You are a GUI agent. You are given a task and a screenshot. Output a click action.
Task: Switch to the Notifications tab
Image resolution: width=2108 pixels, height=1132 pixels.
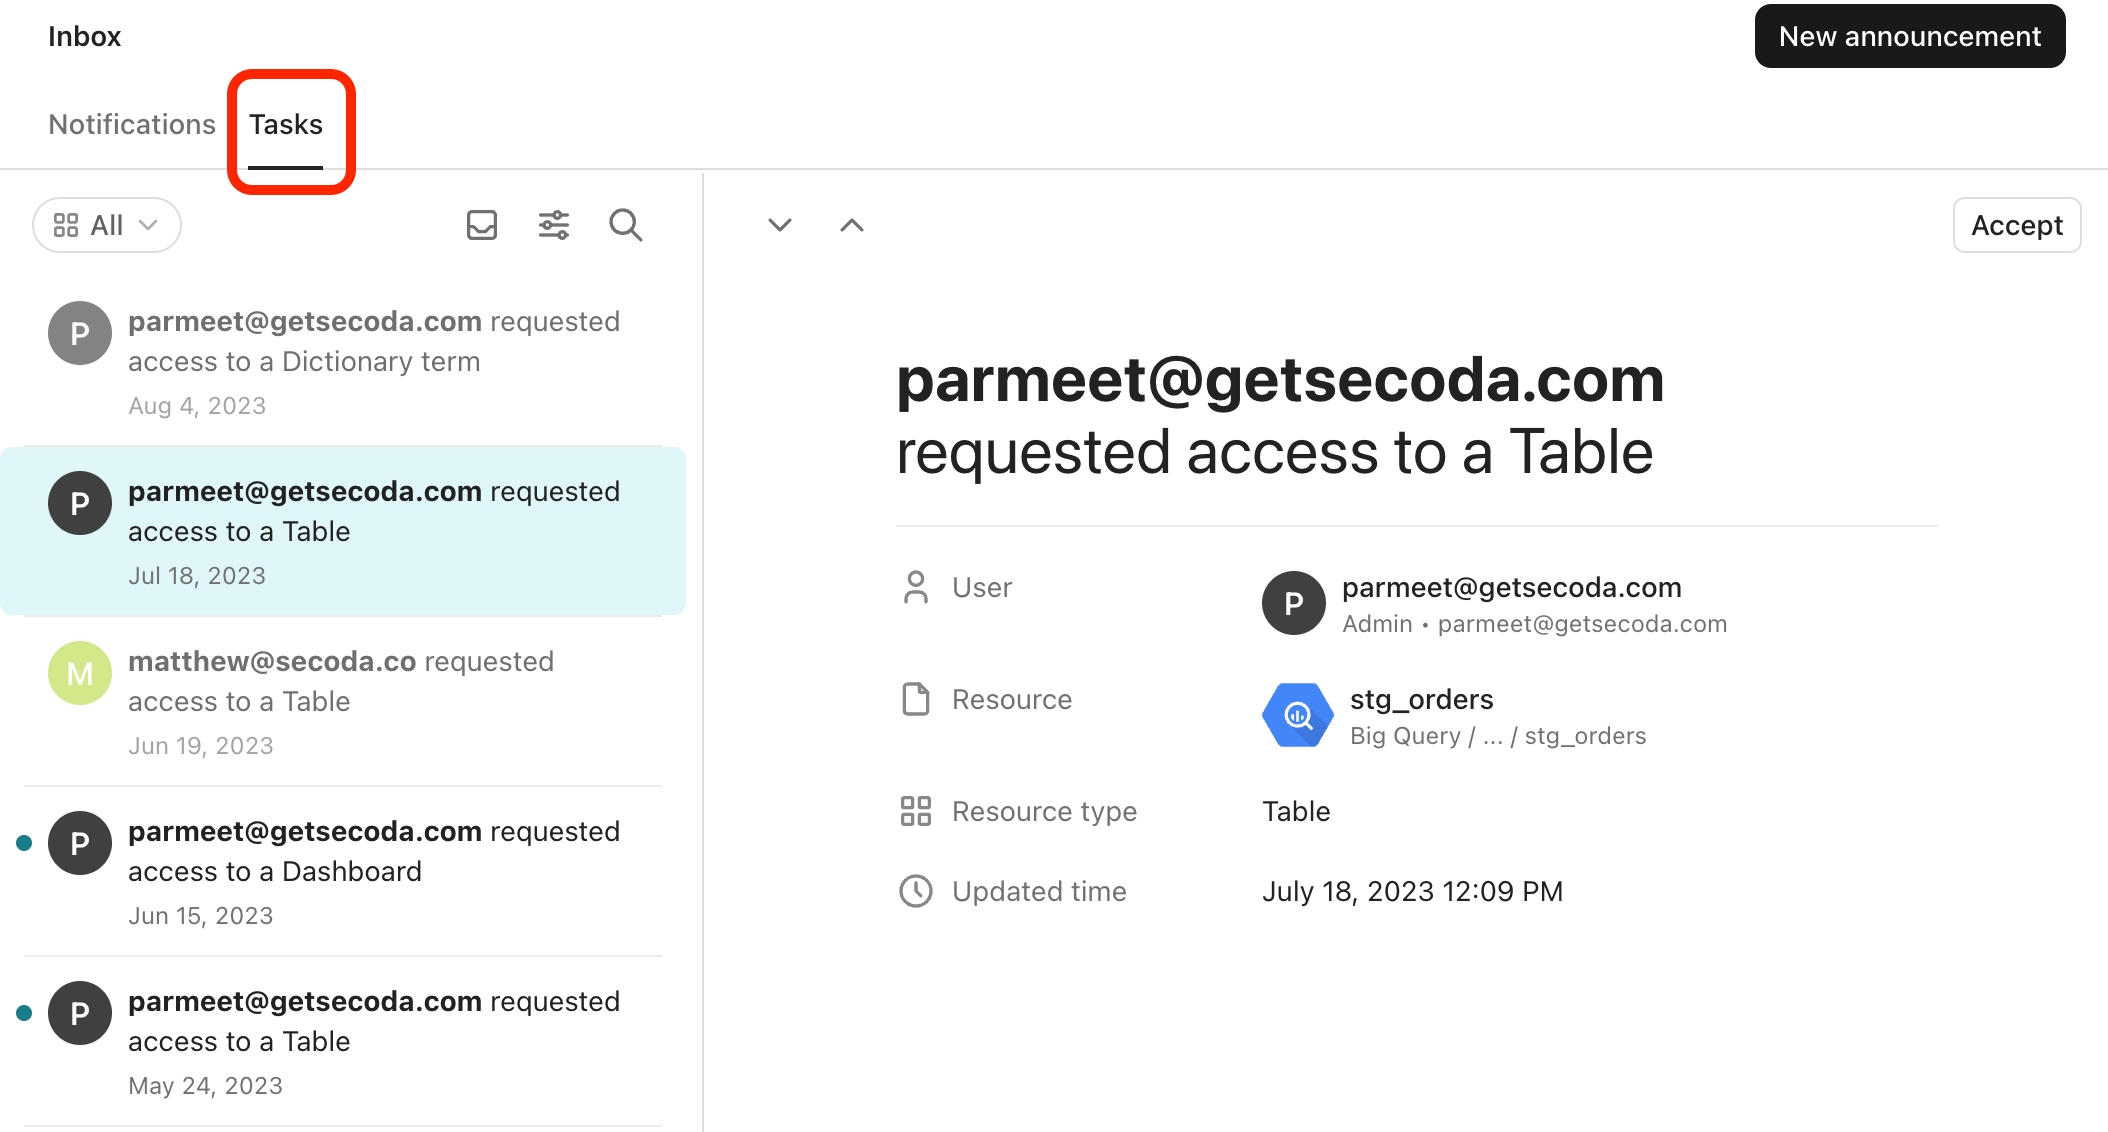click(132, 124)
